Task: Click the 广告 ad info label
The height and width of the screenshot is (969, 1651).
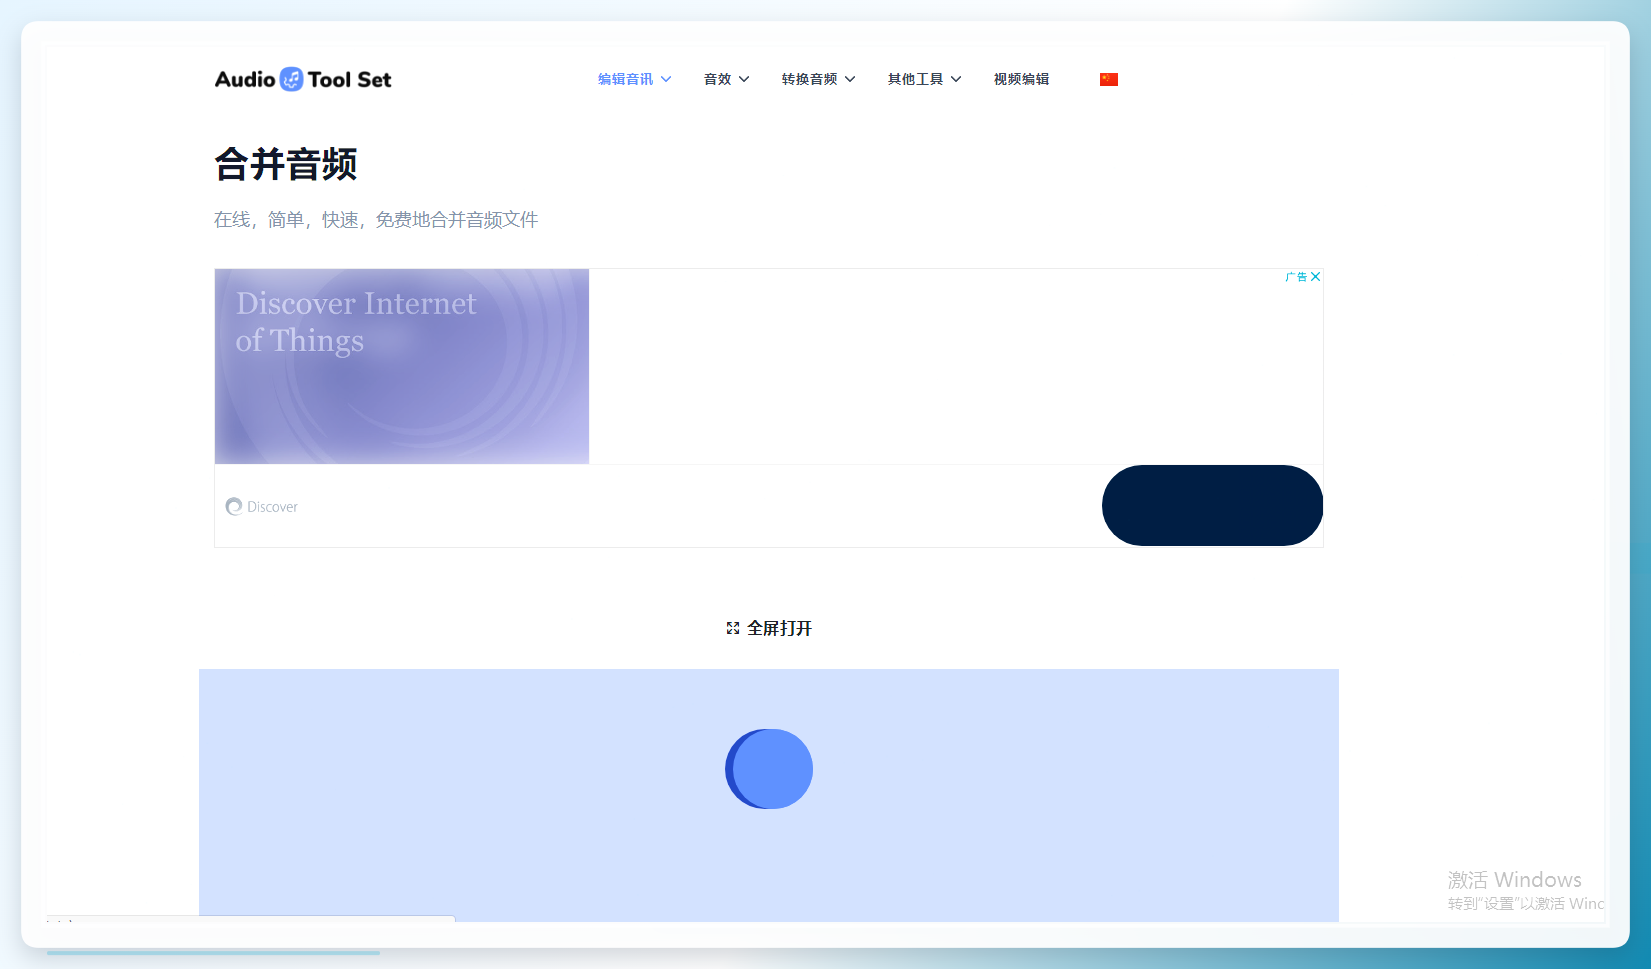Action: pyautogui.click(x=1297, y=277)
